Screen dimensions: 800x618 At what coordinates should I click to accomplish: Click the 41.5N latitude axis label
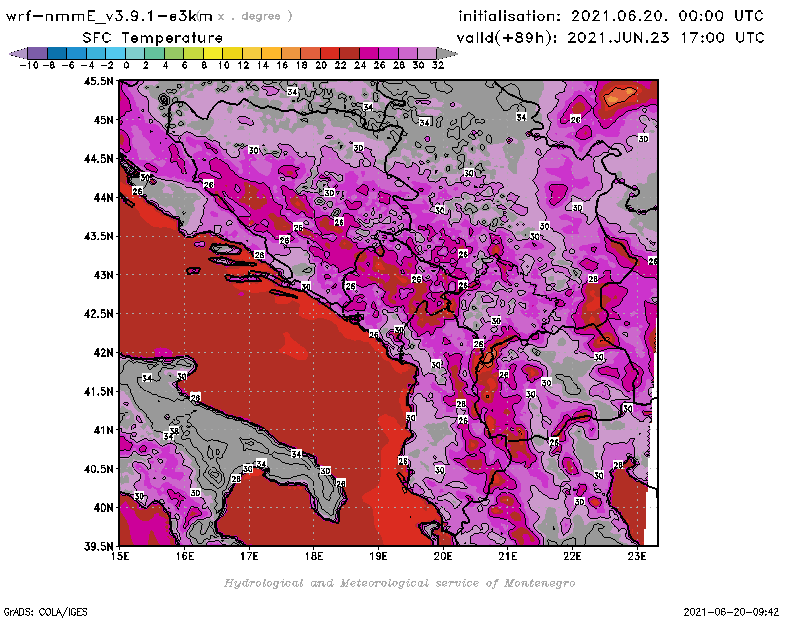[98, 391]
